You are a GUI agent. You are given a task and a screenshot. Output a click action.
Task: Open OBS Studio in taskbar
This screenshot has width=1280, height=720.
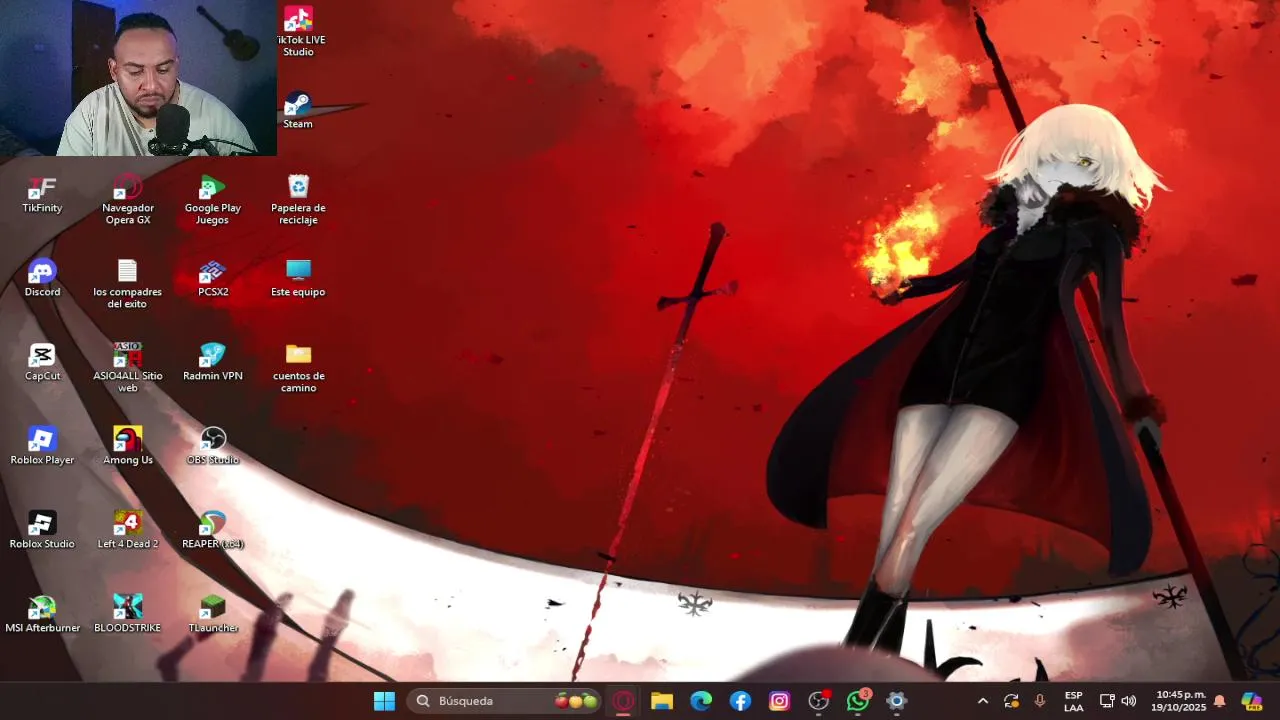pyautogui.click(x=819, y=701)
